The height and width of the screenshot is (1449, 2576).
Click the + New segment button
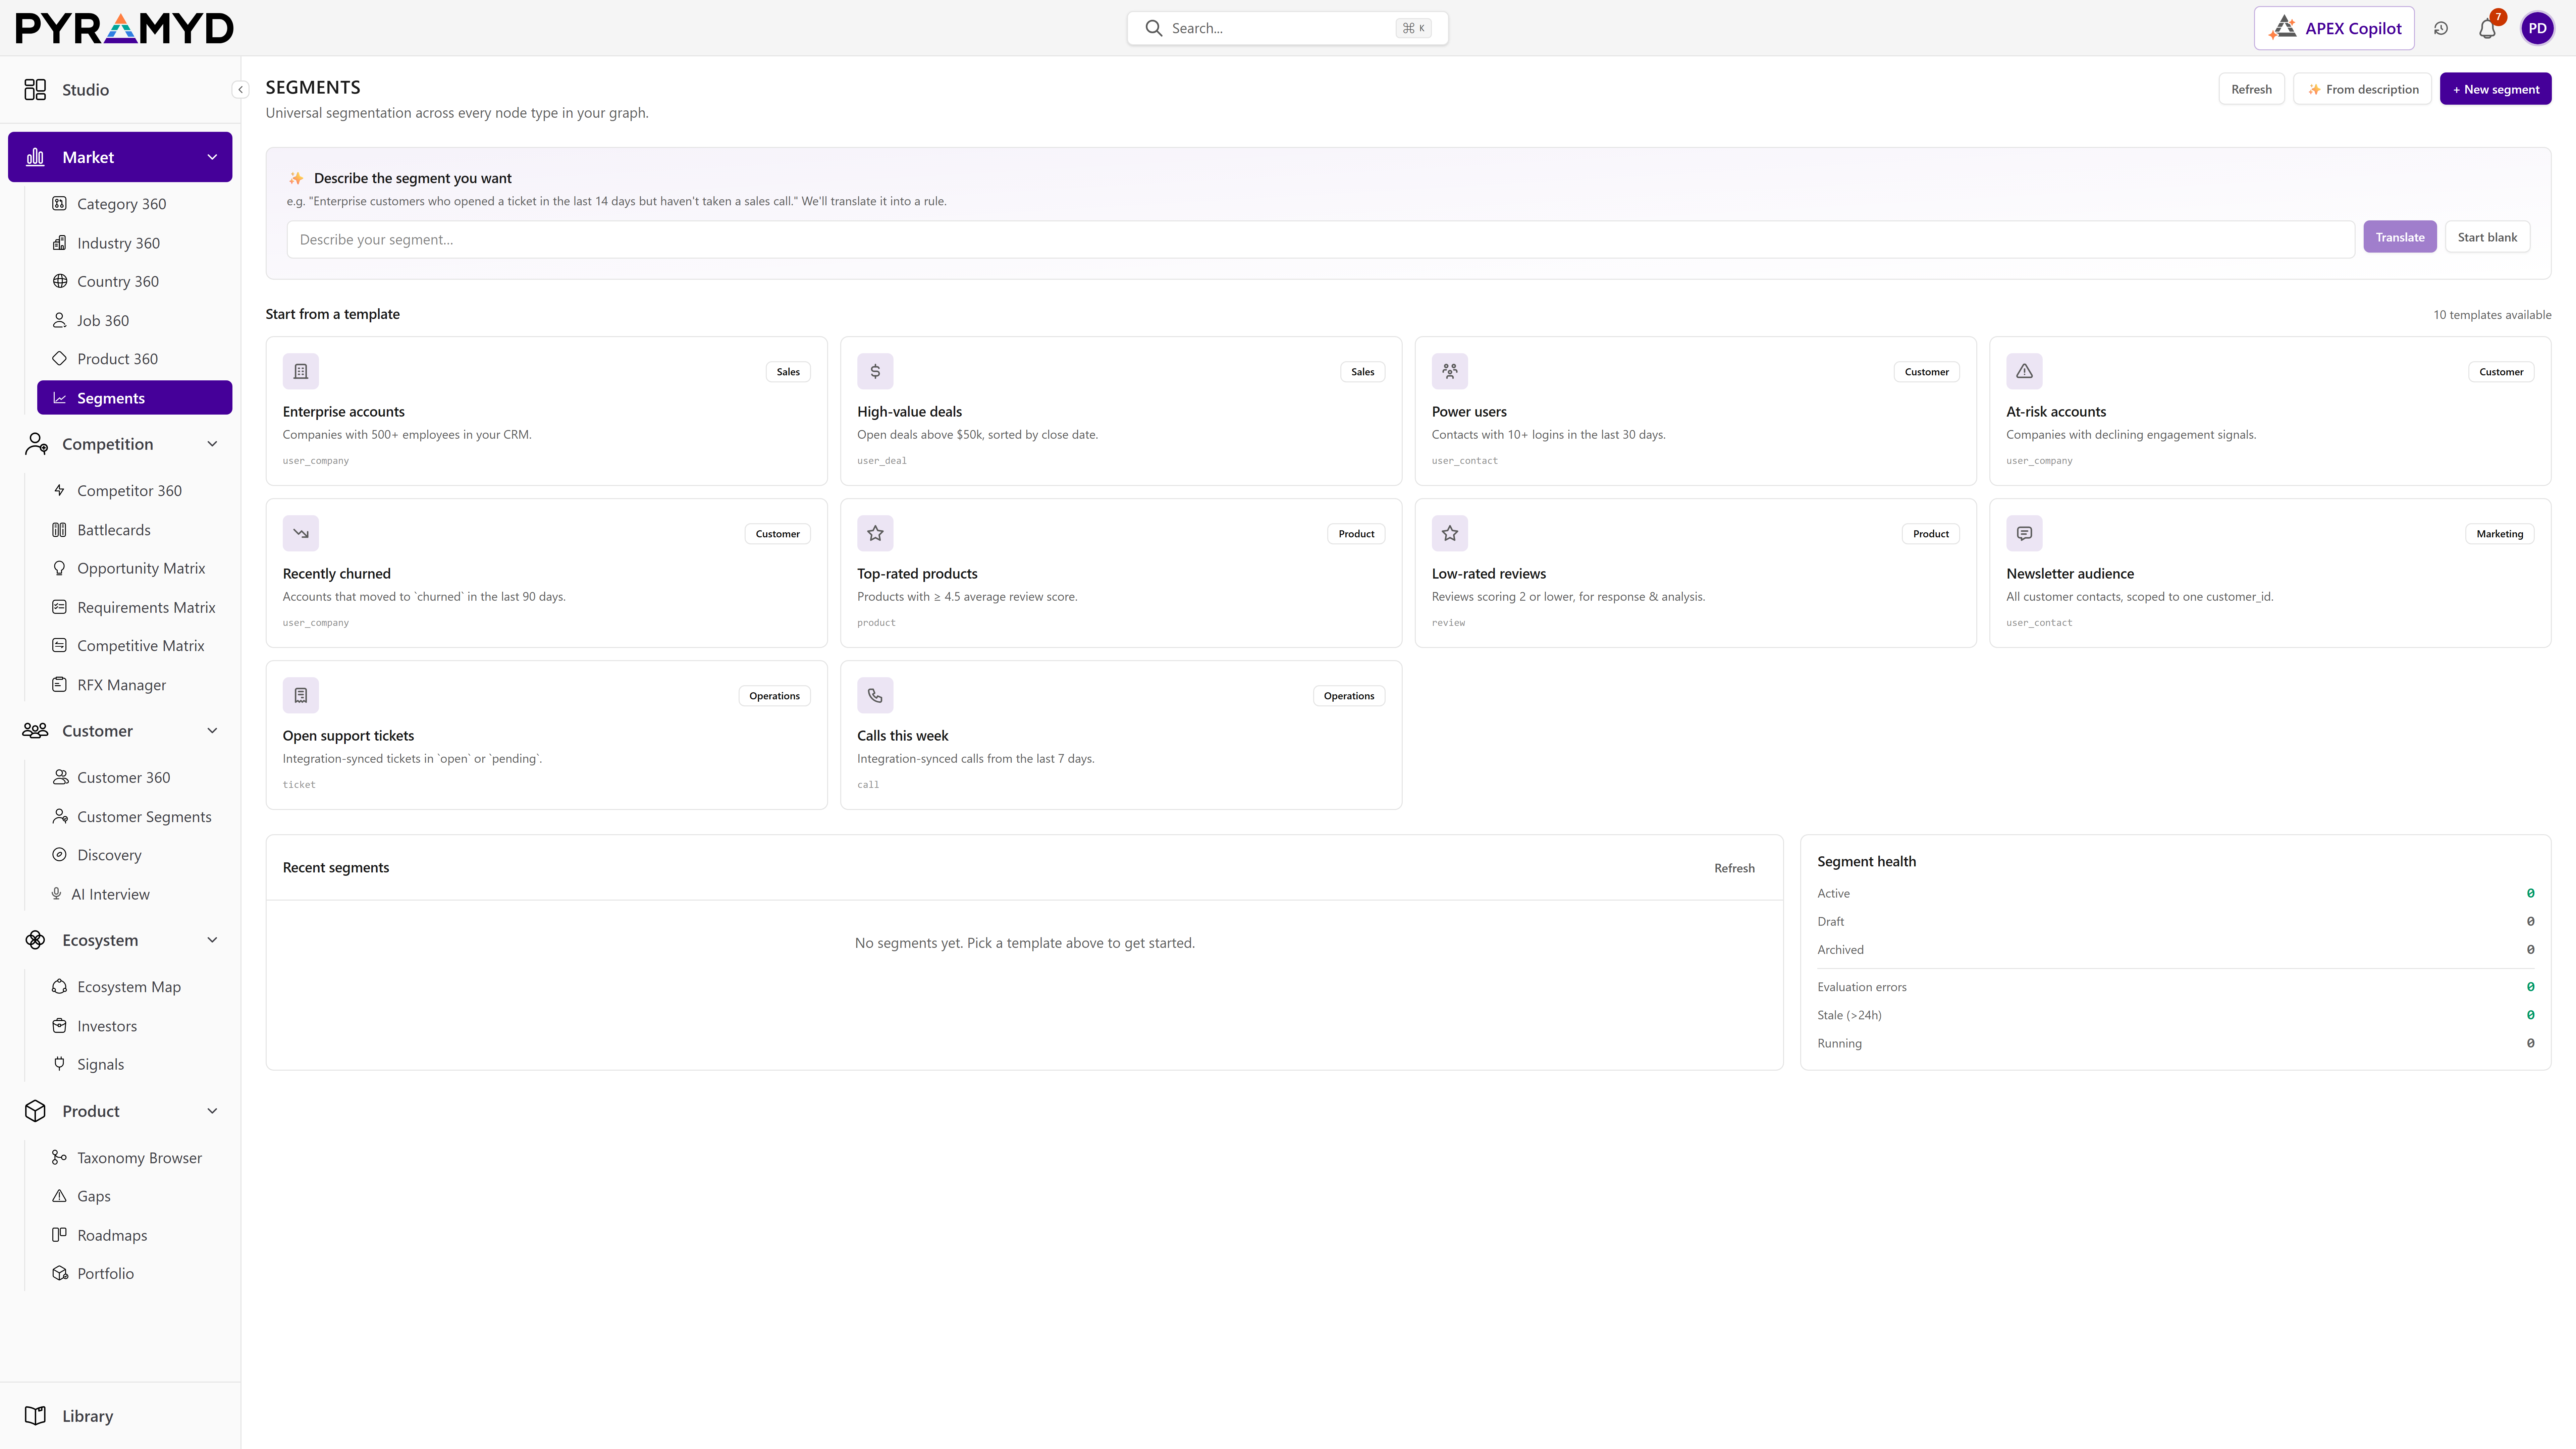[2495, 89]
